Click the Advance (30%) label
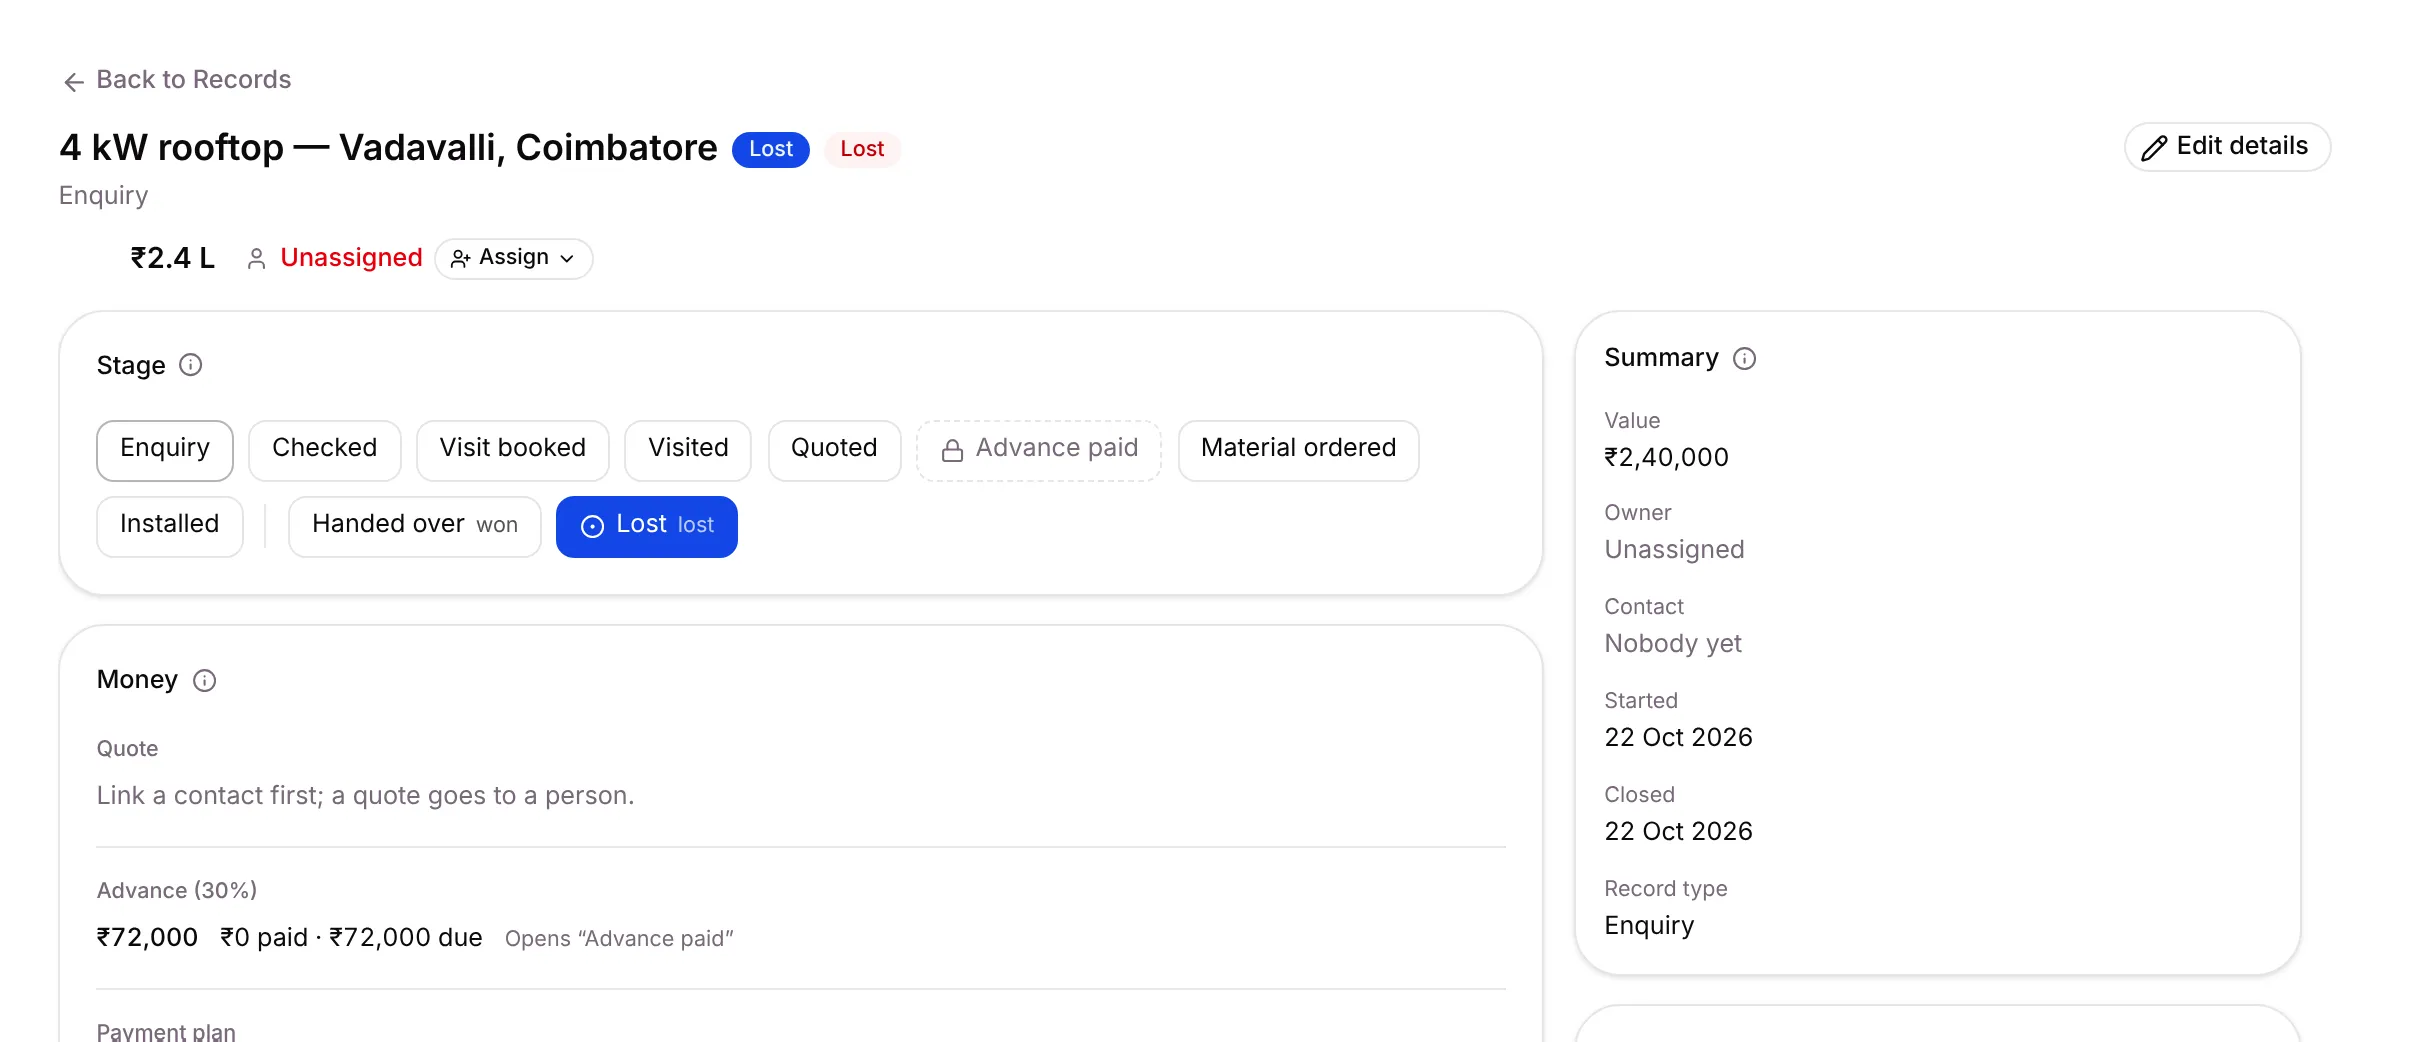This screenshot has width=2420, height=1042. (177, 890)
